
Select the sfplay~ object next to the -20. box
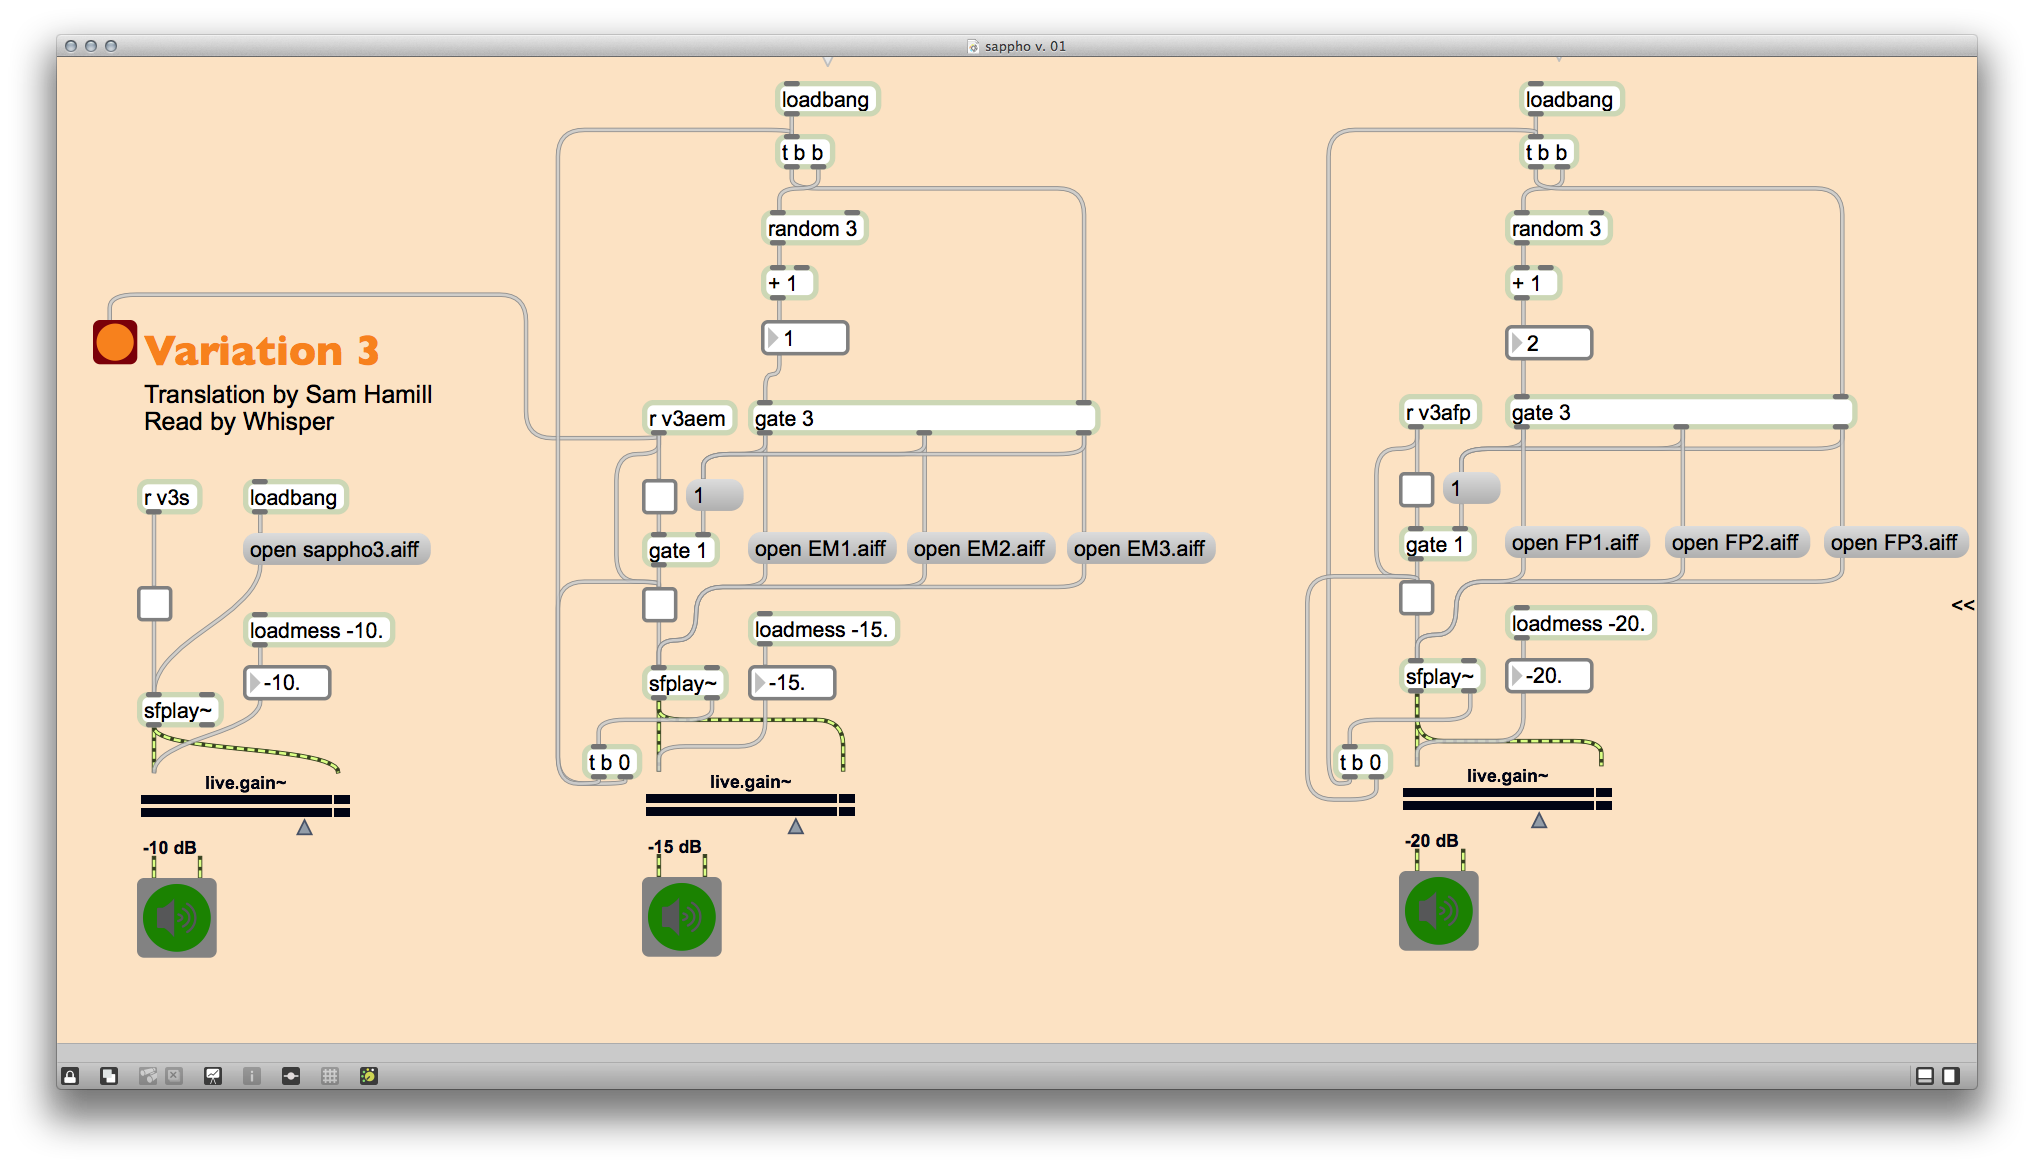coord(1440,677)
